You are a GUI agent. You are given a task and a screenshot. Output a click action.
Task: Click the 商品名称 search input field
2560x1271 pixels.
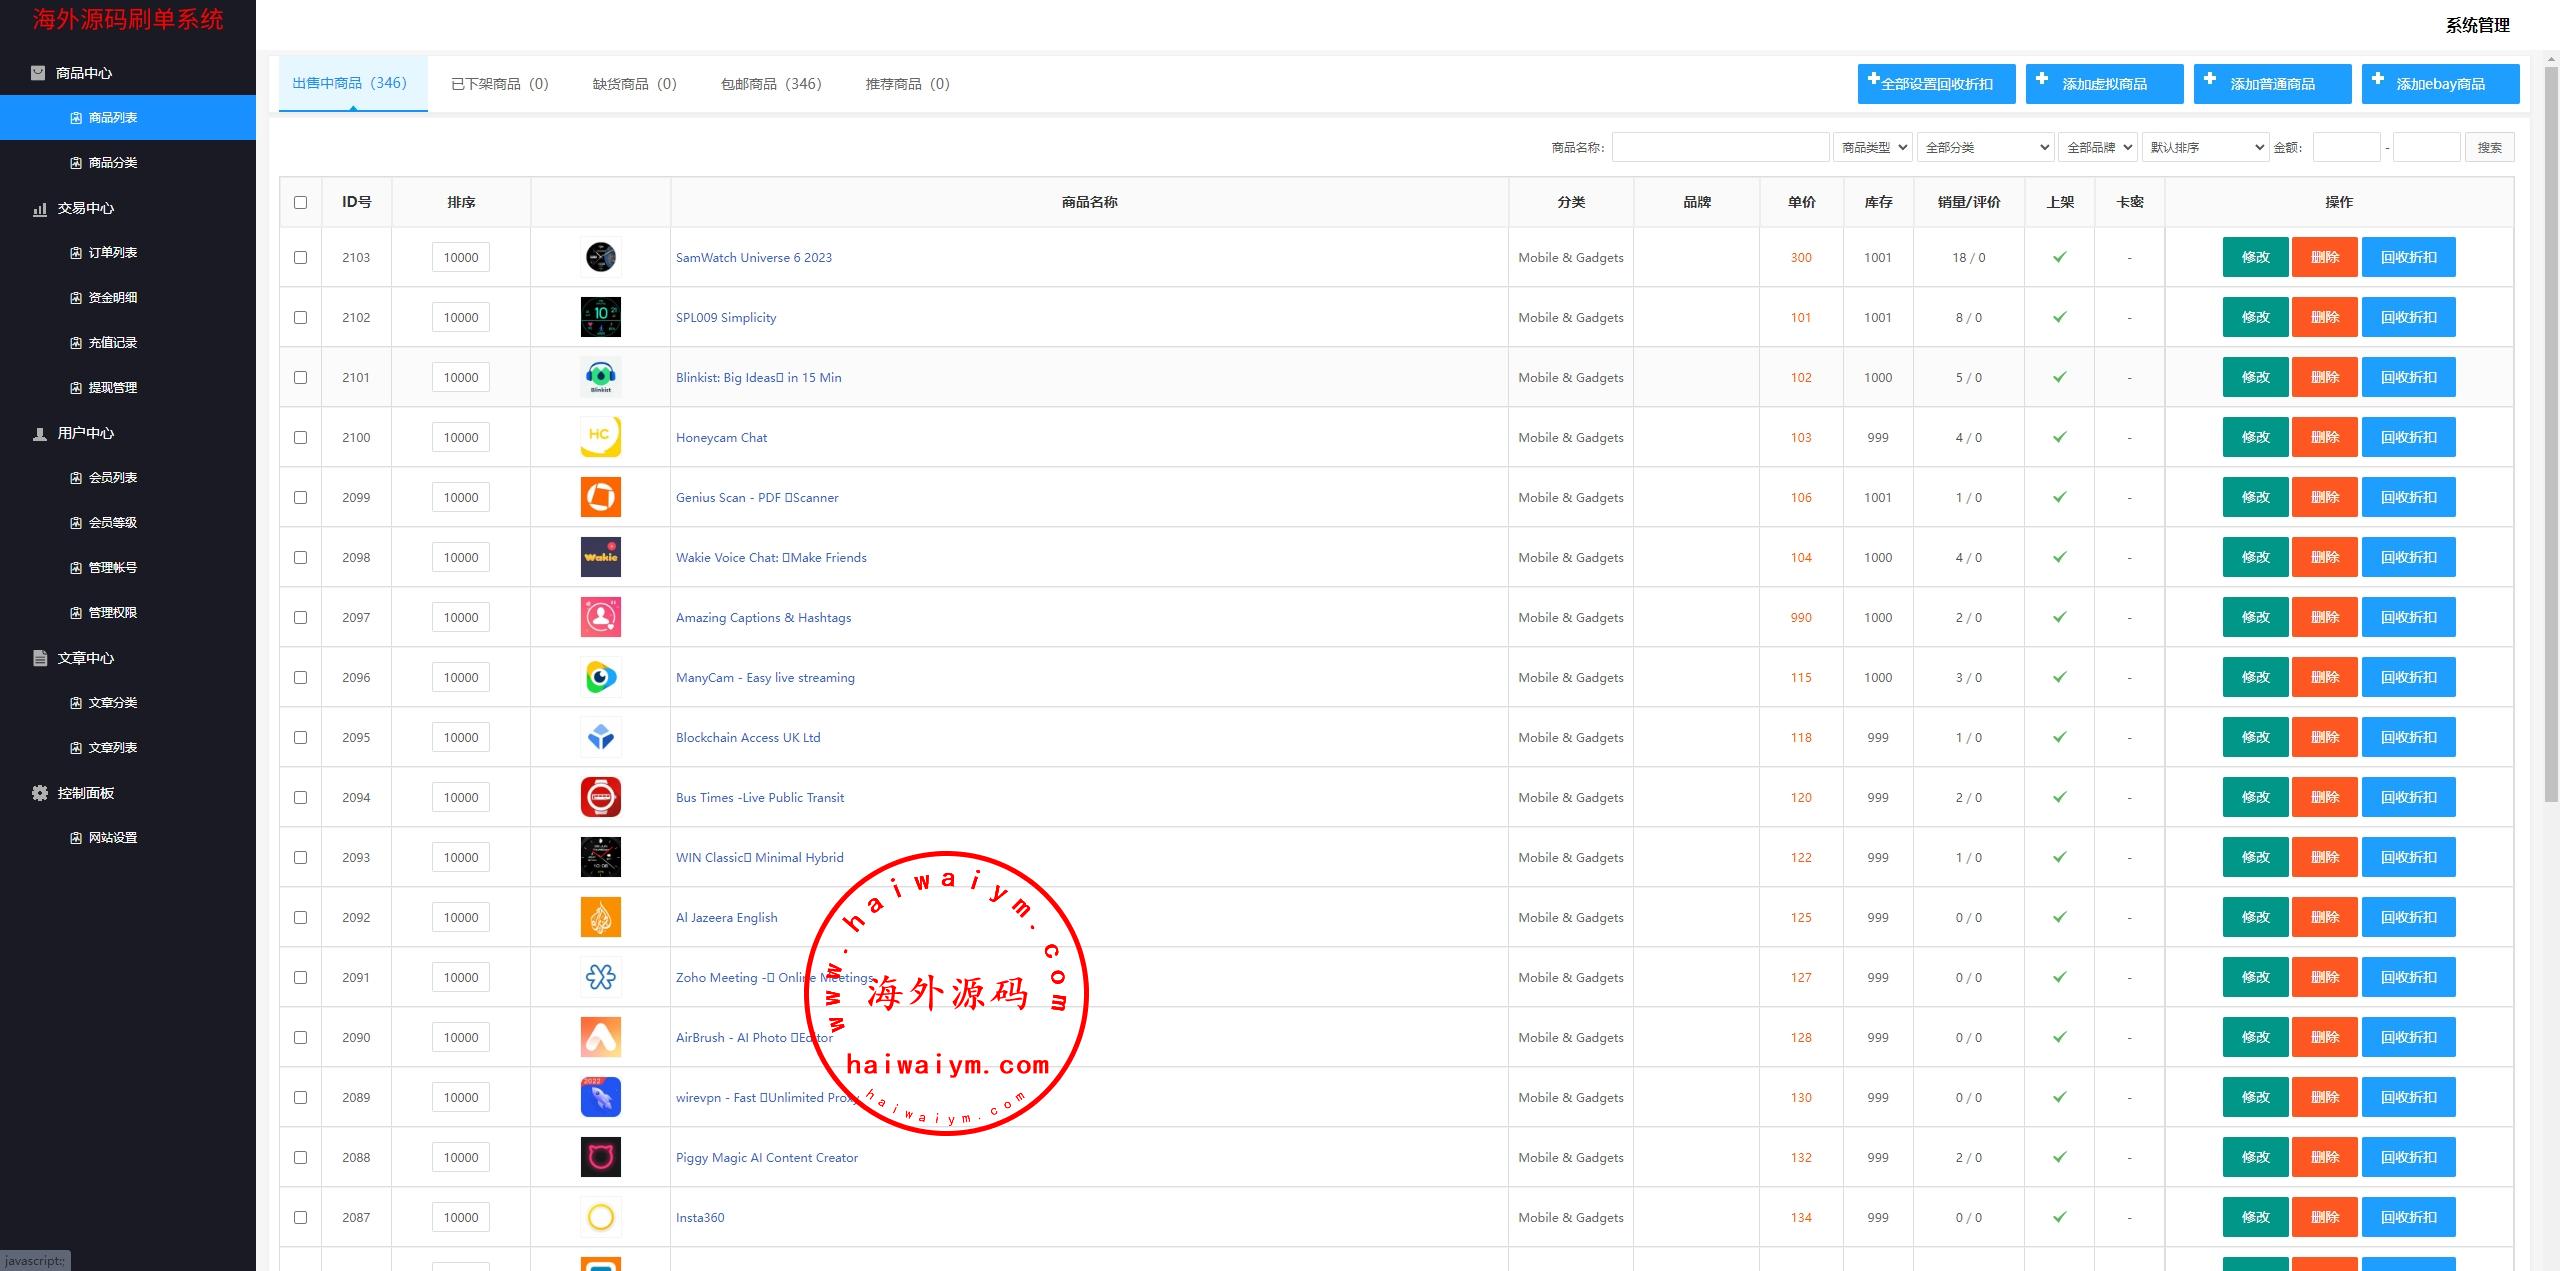click(1720, 147)
